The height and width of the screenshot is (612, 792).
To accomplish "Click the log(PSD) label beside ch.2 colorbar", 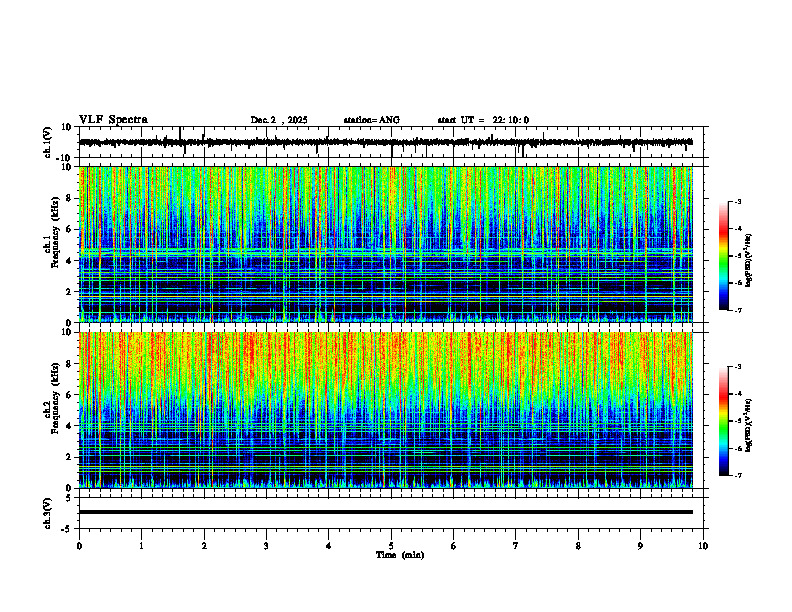I will 749,425.
